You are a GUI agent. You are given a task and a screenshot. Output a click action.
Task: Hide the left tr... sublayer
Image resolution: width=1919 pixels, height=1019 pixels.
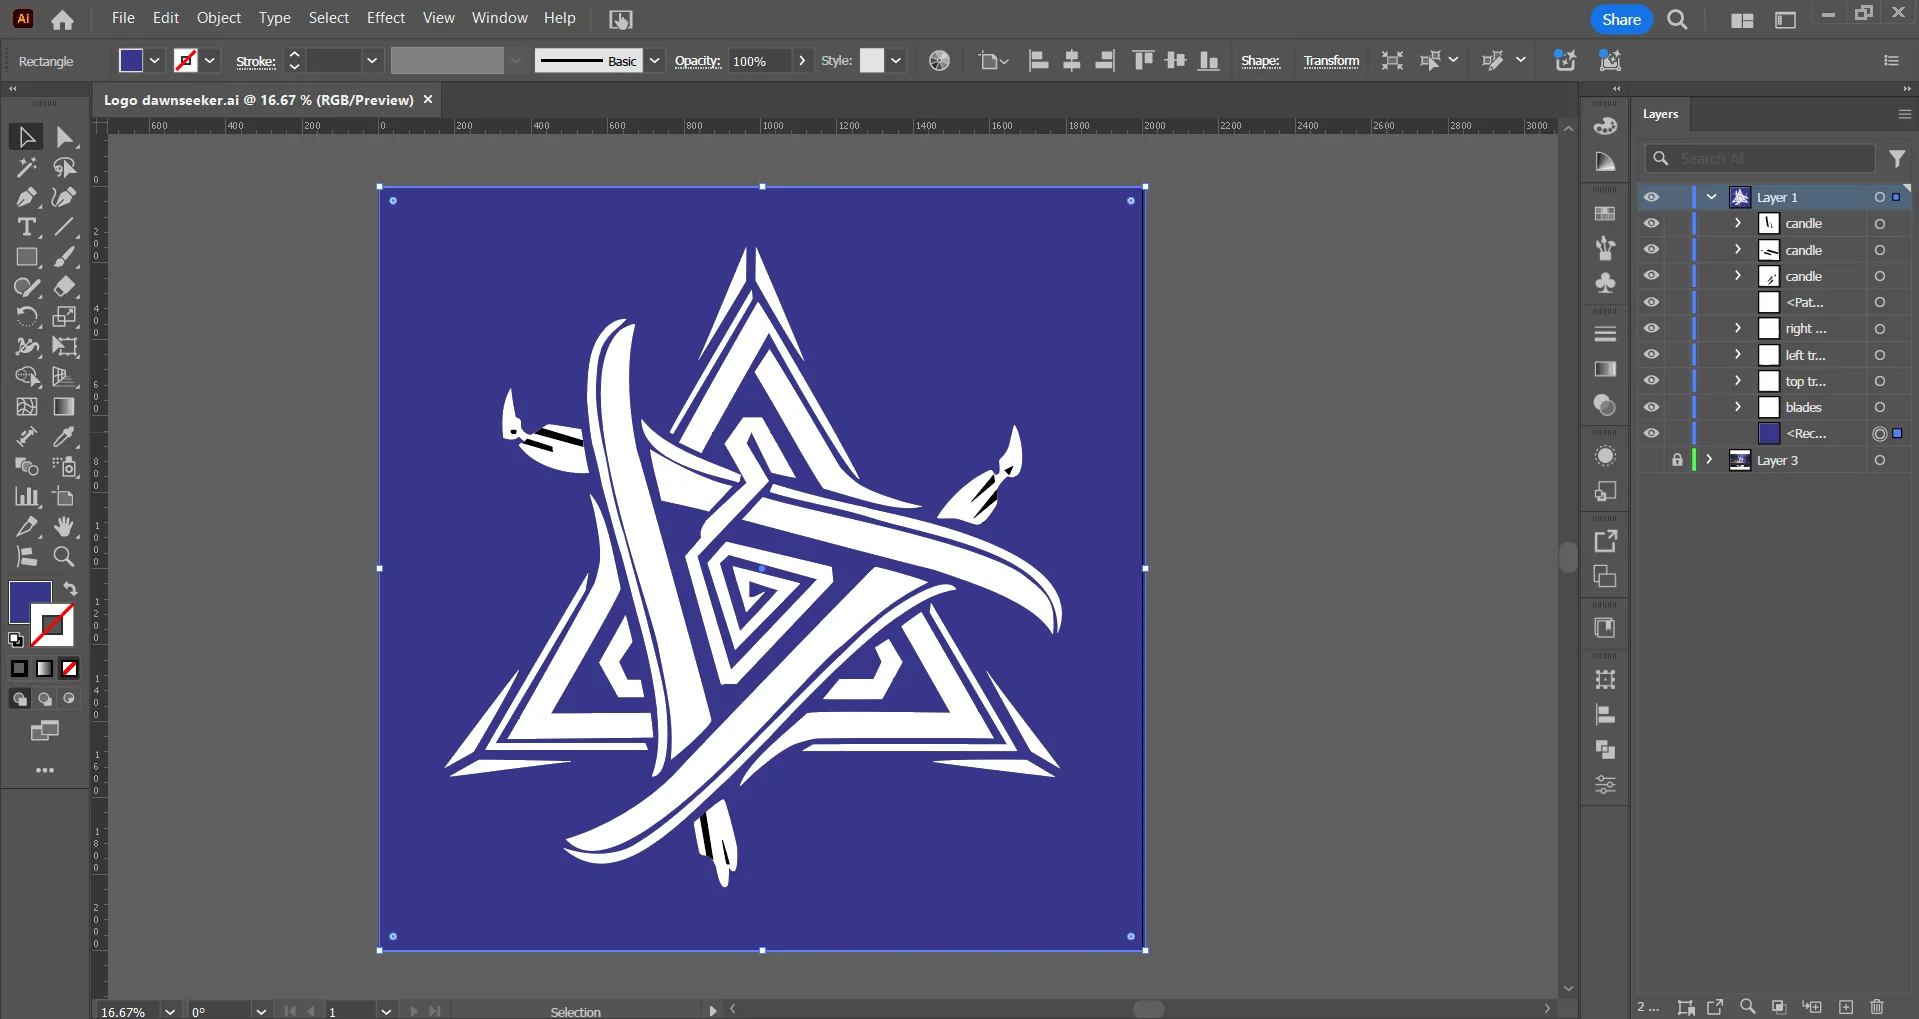coord(1651,354)
